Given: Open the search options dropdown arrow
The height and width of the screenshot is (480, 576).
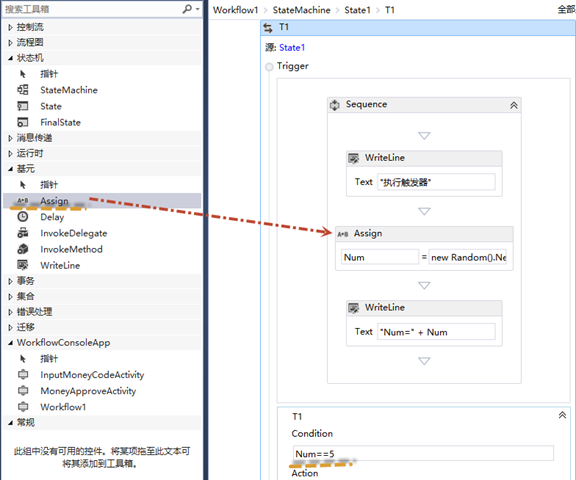Looking at the screenshot, I should pyautogui.click(x=198, y=8).
